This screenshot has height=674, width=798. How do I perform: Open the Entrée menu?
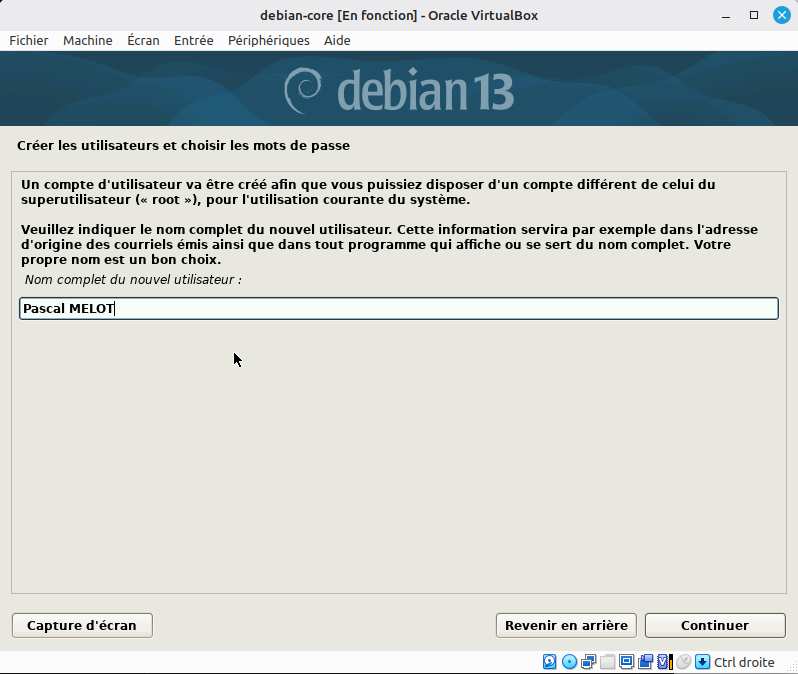pos(193,40)
